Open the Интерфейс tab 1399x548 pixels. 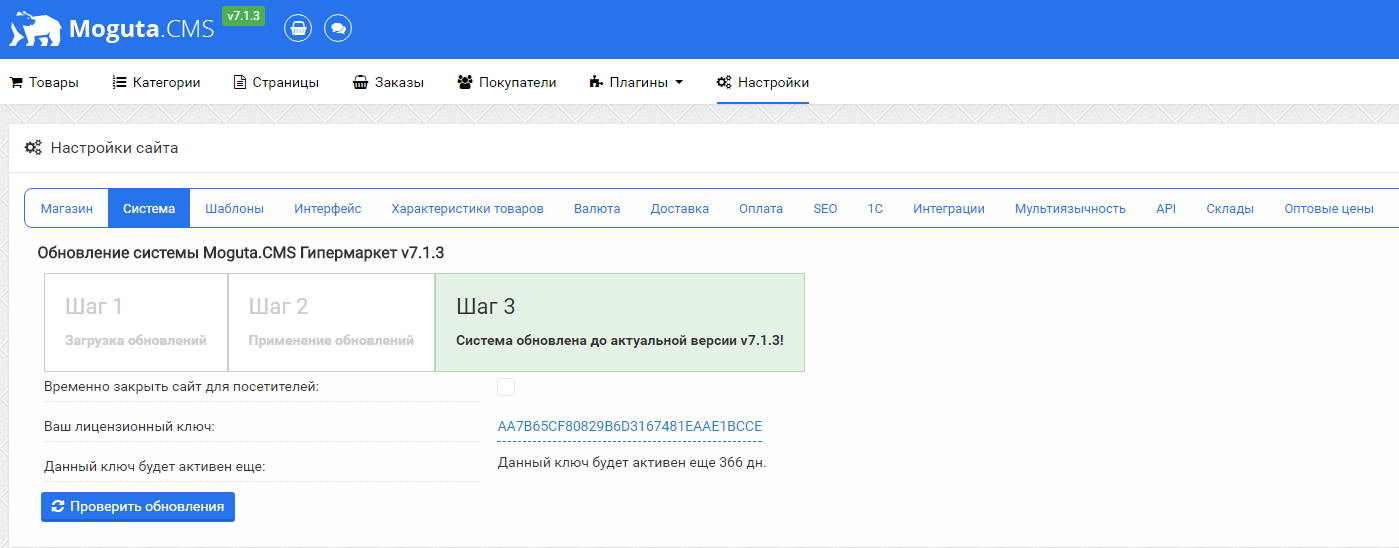[328, 208]
